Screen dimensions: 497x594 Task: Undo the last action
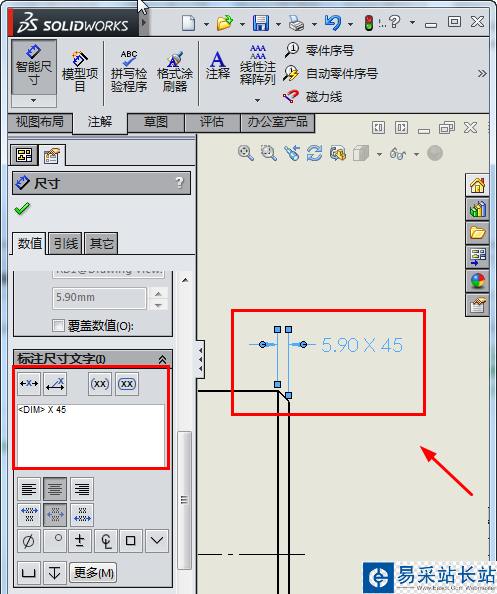tap(332, 23)
